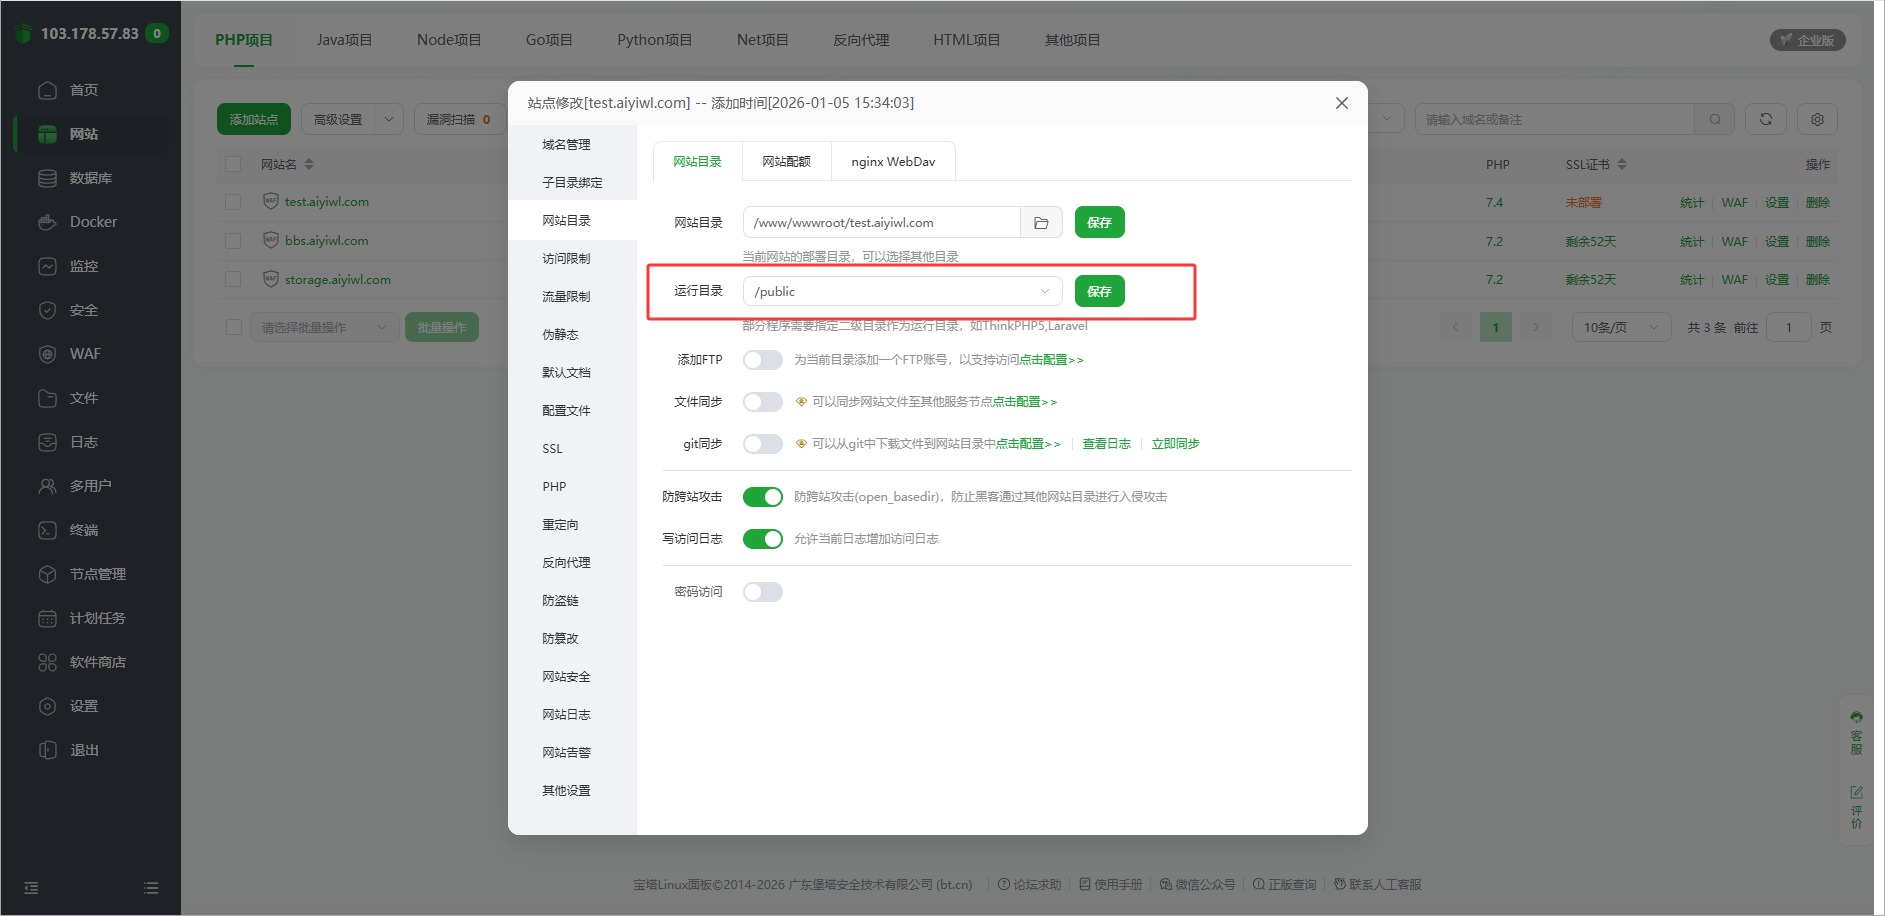
Task: Open the 终端 terminal icon in sidebar
Action: pyautogui.click(x=47, y=530)
